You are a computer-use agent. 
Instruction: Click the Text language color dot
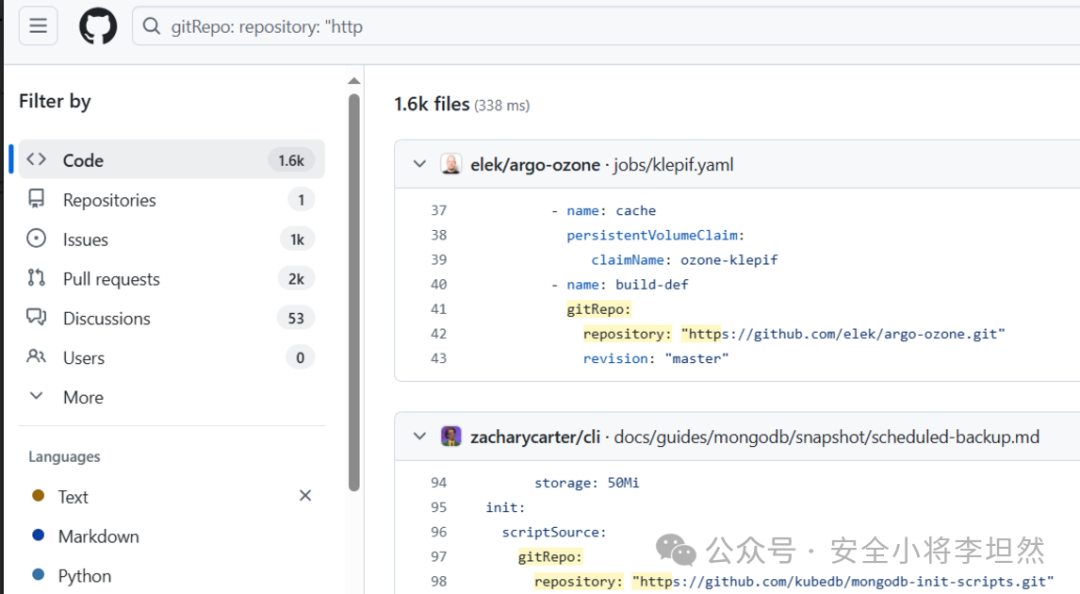point(39,495)
